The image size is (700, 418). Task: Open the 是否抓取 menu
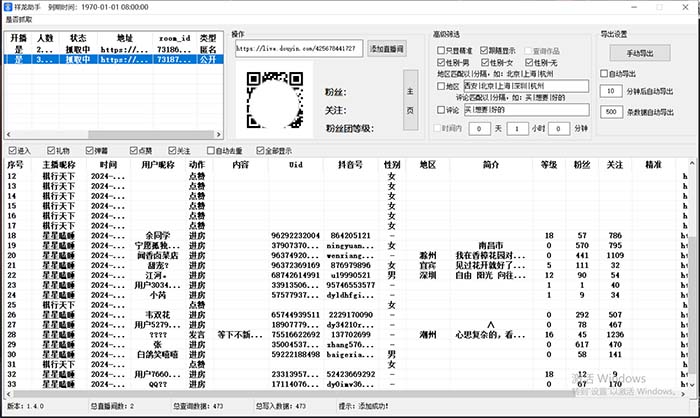[23, 19]
